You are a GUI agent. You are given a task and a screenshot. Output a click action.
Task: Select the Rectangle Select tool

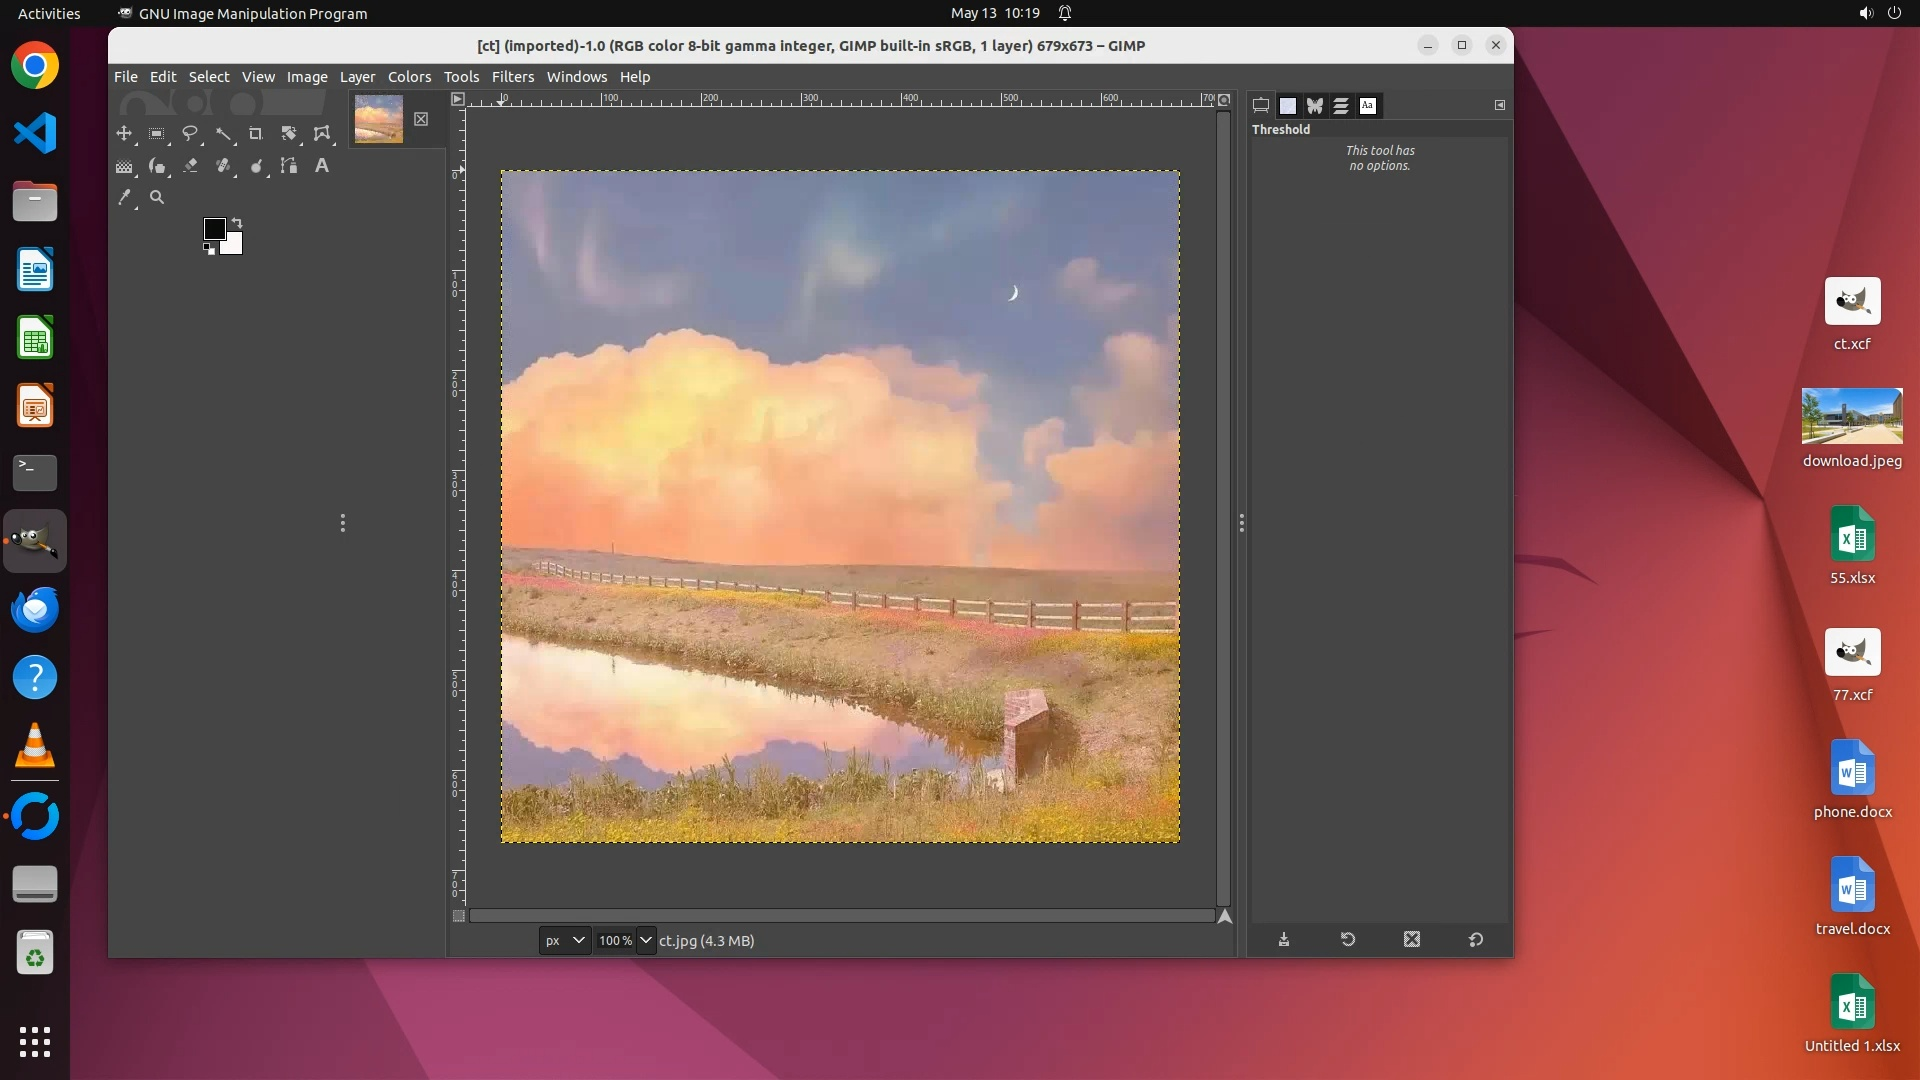(x=157, y=133)
